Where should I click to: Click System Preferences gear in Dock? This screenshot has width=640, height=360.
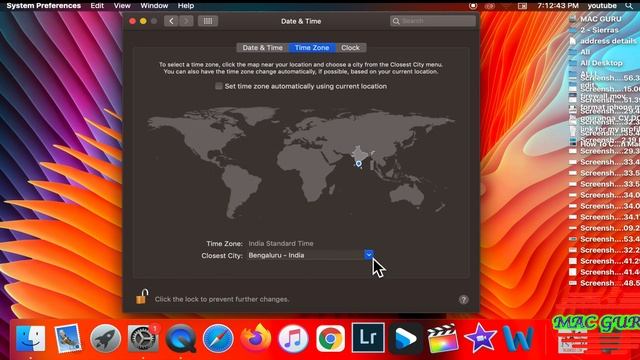pos(143,338)
